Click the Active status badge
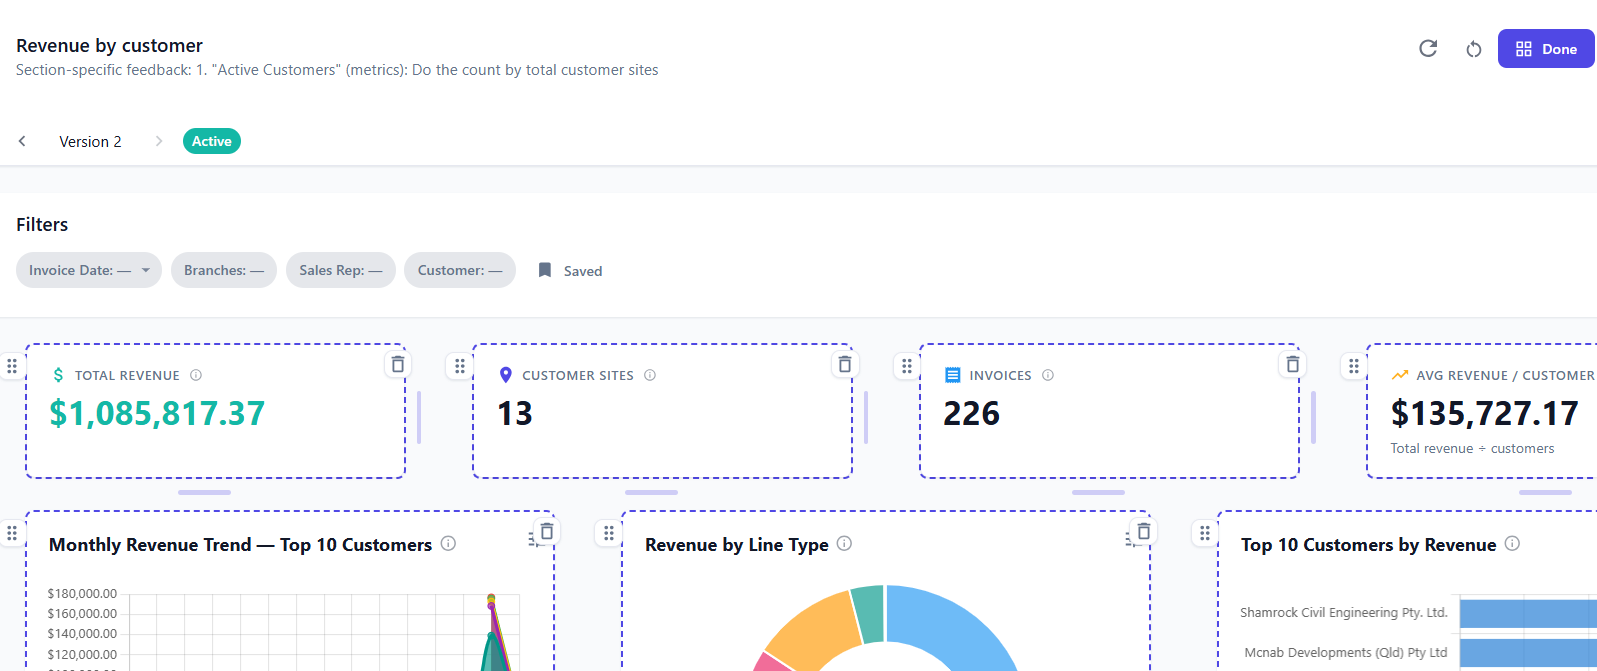The width and height of the screenshot is (1597, 671). pos(212,141)
